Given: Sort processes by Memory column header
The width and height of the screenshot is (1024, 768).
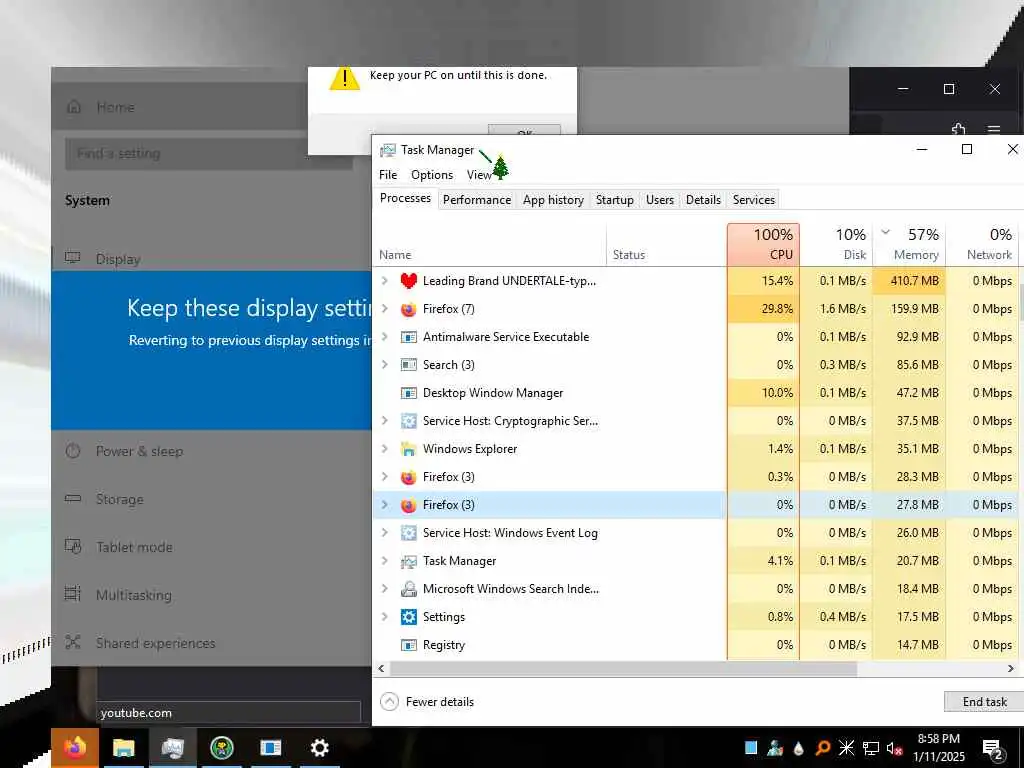Looking at the screenshot, I should pyautogui.click(x=910, y=244).
